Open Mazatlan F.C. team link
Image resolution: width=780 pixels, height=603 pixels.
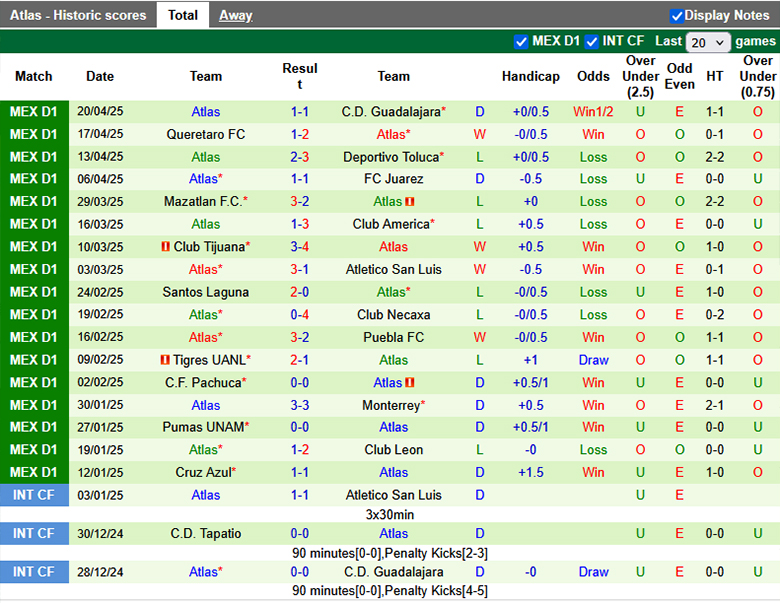pos(203,201)
